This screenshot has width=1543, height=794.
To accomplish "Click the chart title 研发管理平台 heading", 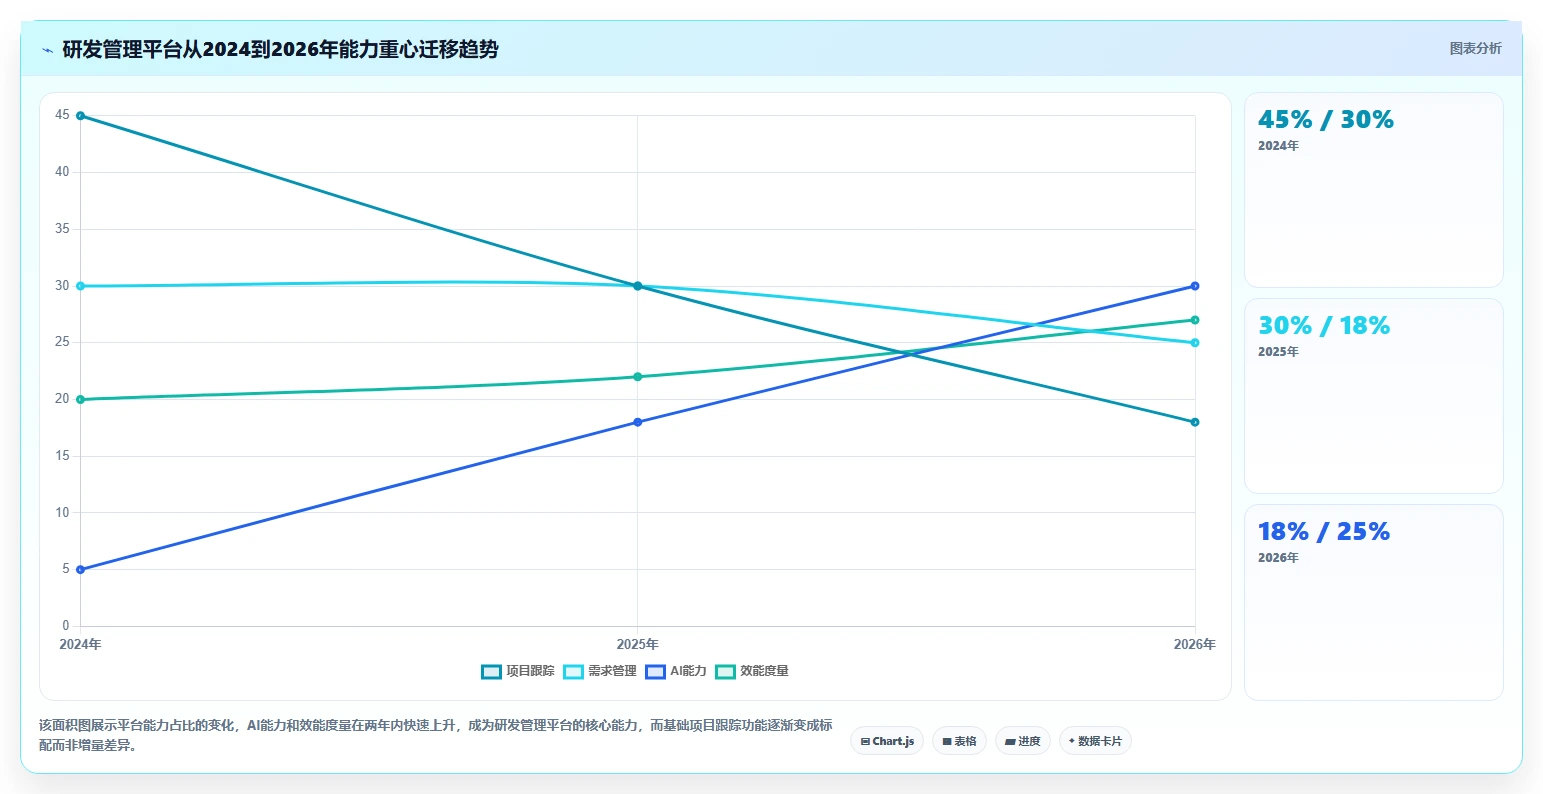I will pos(280,49).
